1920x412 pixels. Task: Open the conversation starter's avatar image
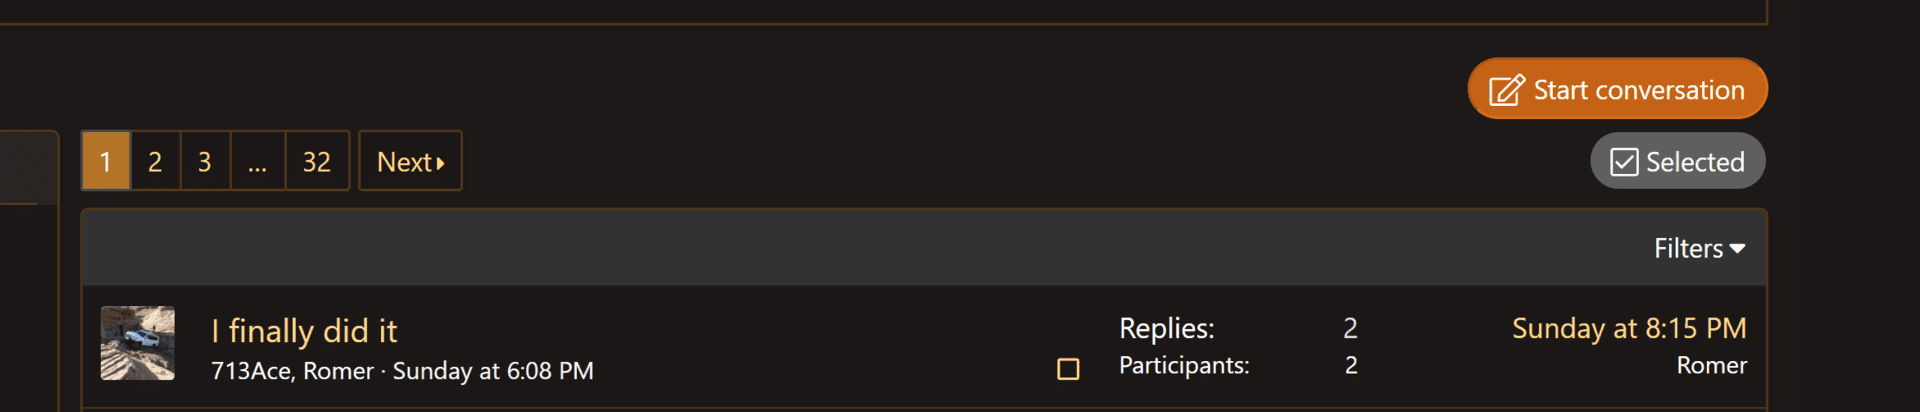coord(138,343)
